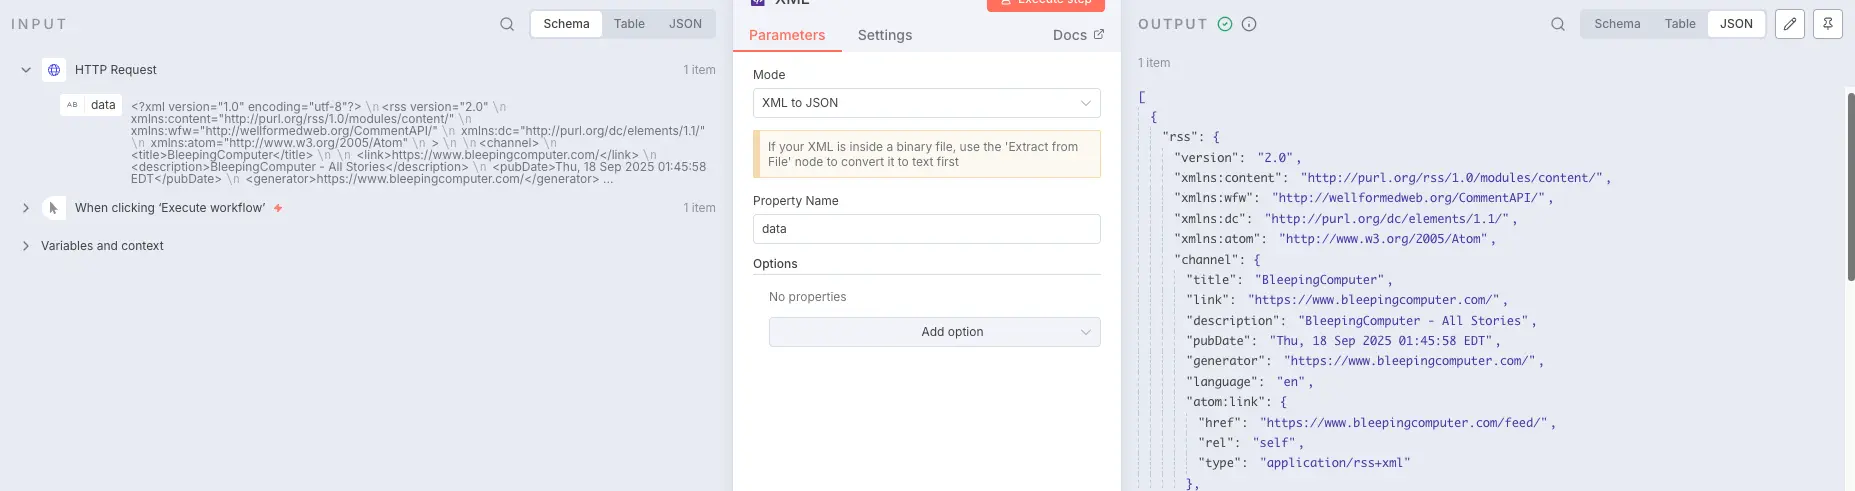This screenshot has height=491, width=1855.
Task: Click the "No properties" options text
Action: coord(807,297)
